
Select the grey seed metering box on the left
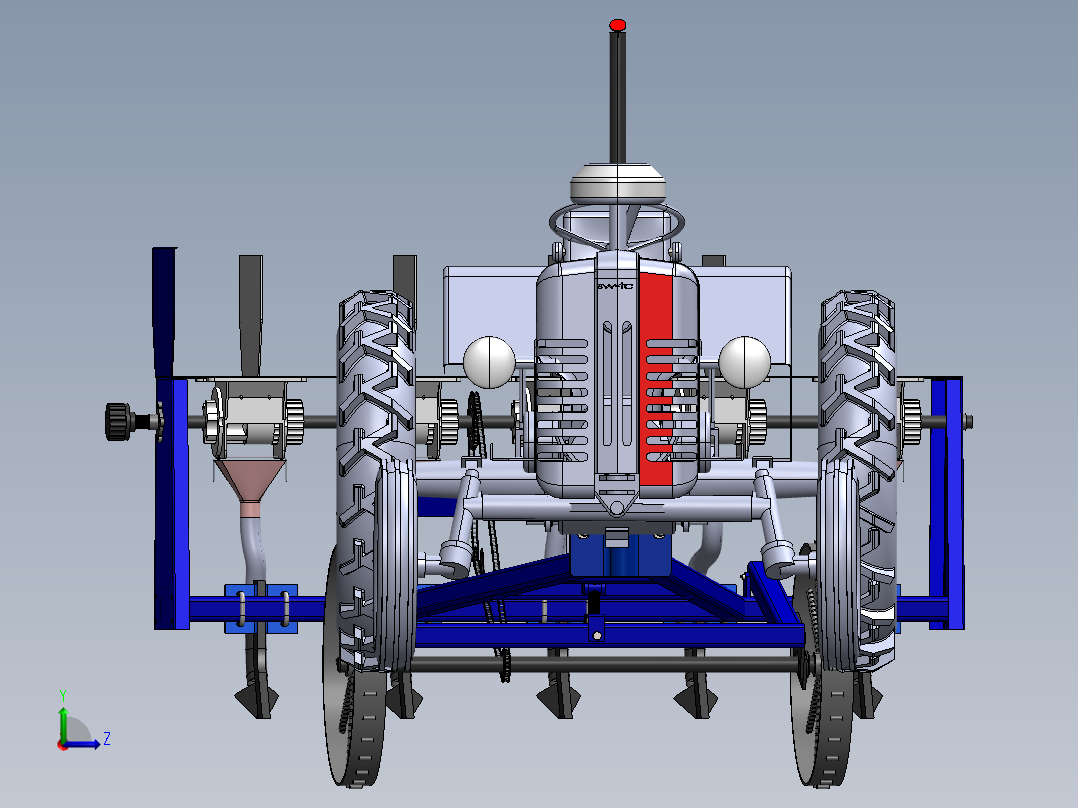click(x=251, y=419)
